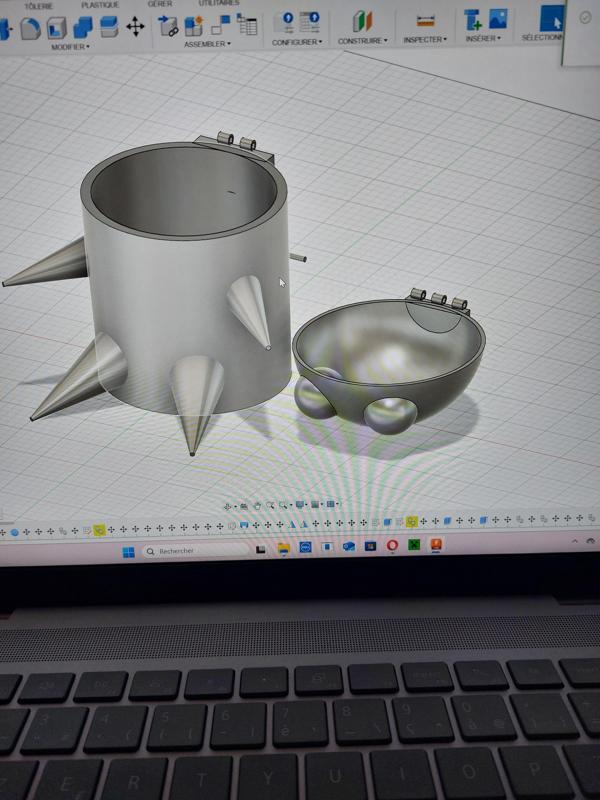Select the Shell tool icon

pyautogui.click(x=57, y=28)
